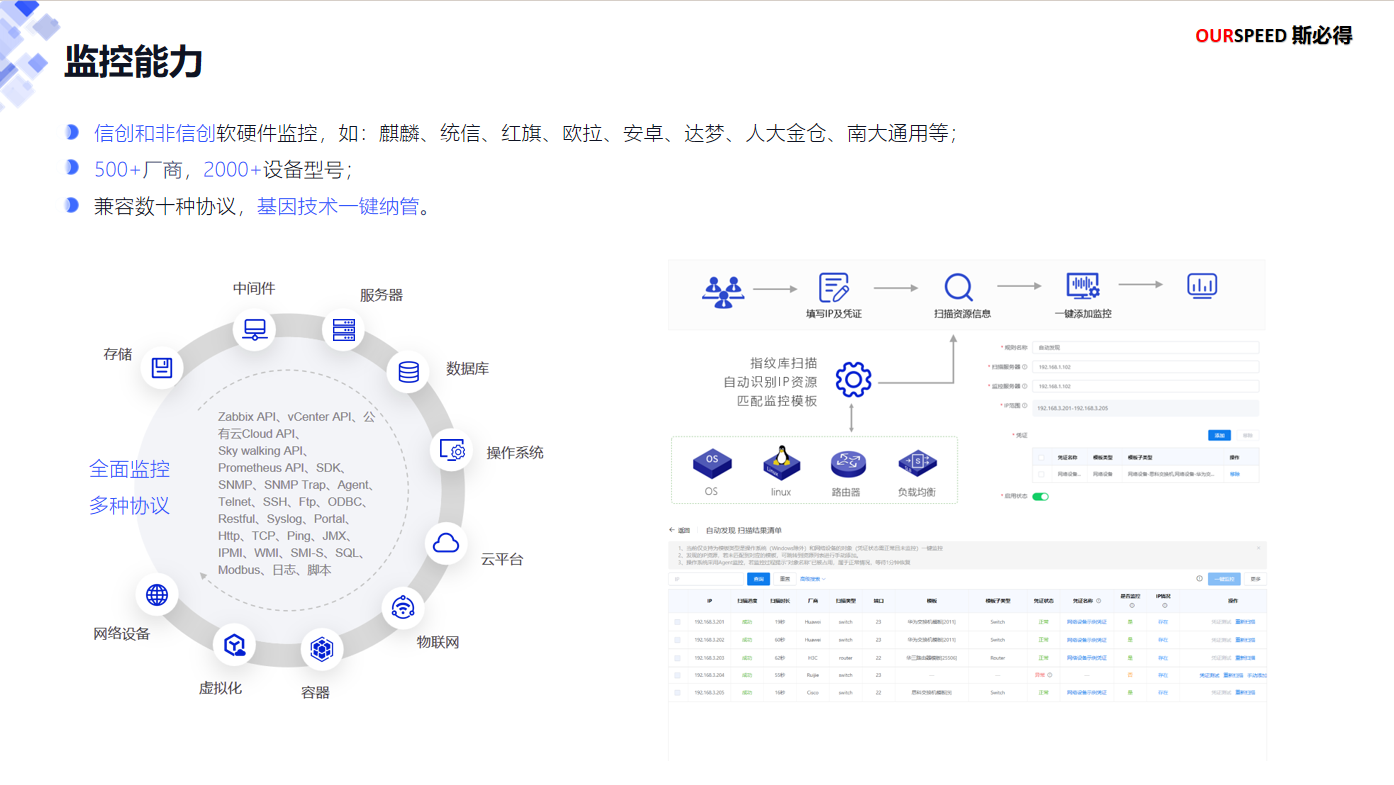Click the 返回 back arrow link
Viewport: 1394px width, 785px height.
click(680, 530)
